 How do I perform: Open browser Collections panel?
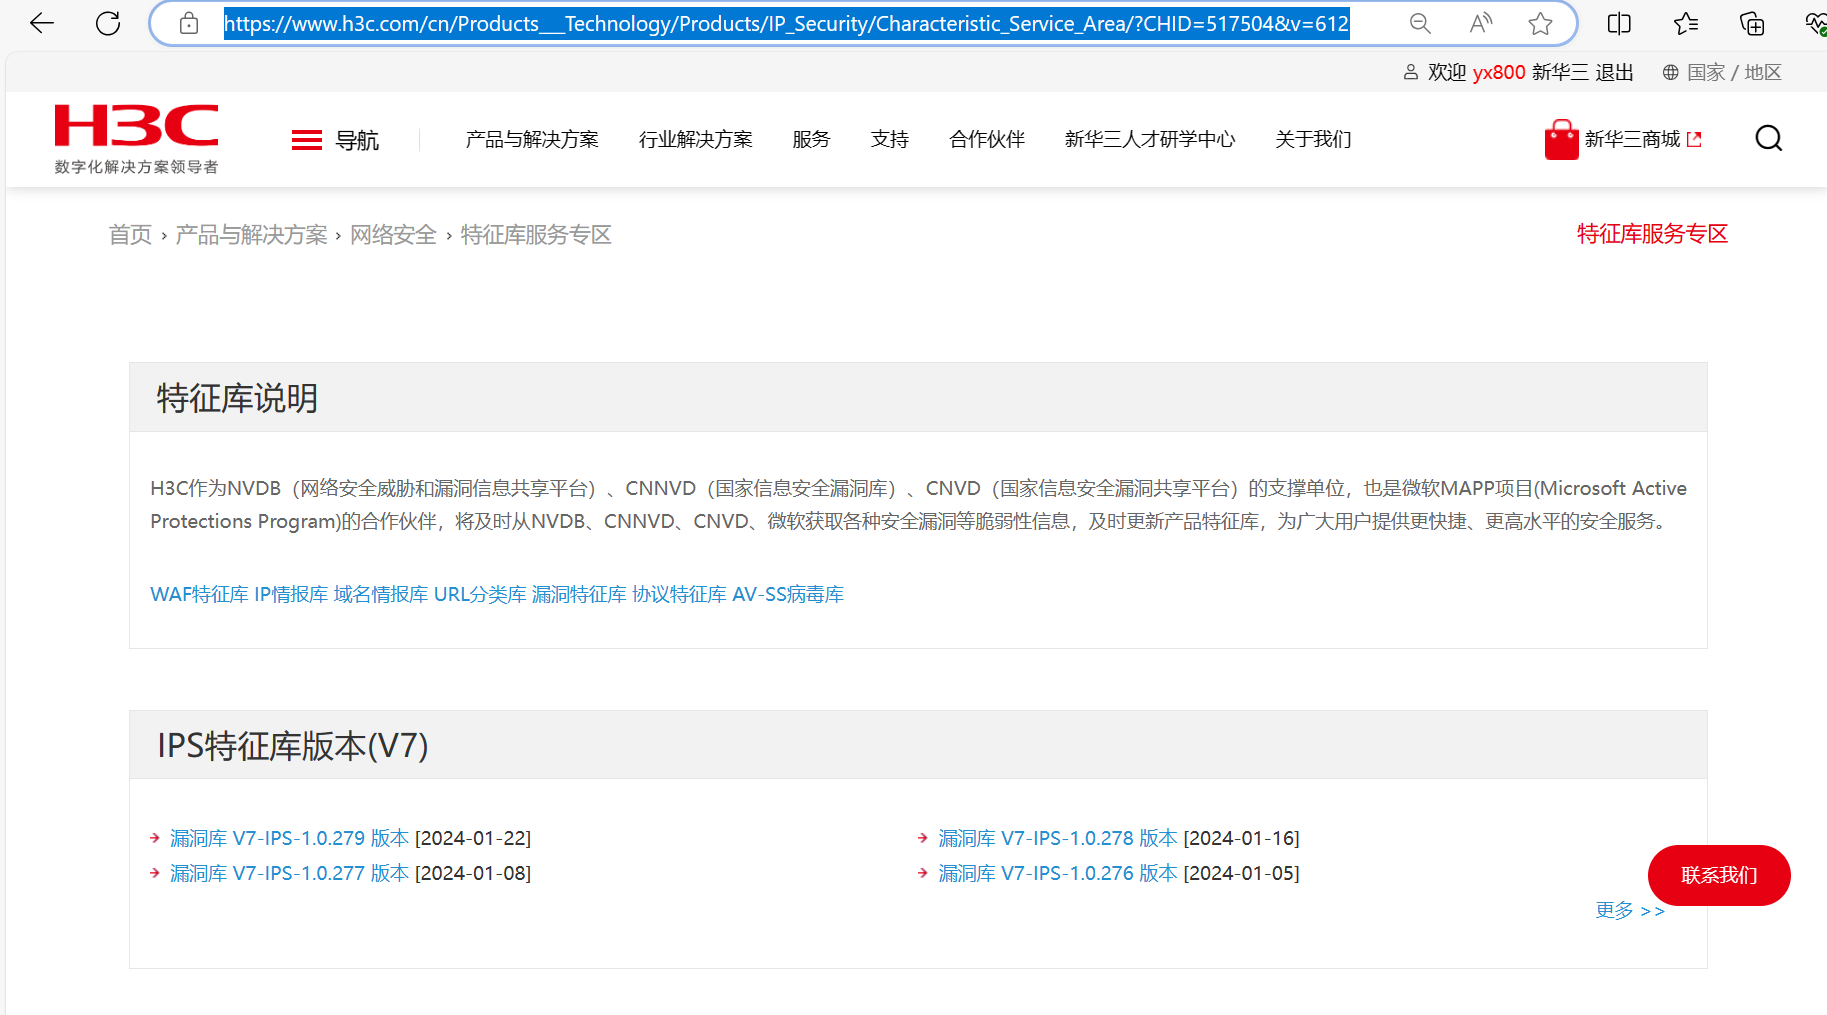coord(1752,23)
